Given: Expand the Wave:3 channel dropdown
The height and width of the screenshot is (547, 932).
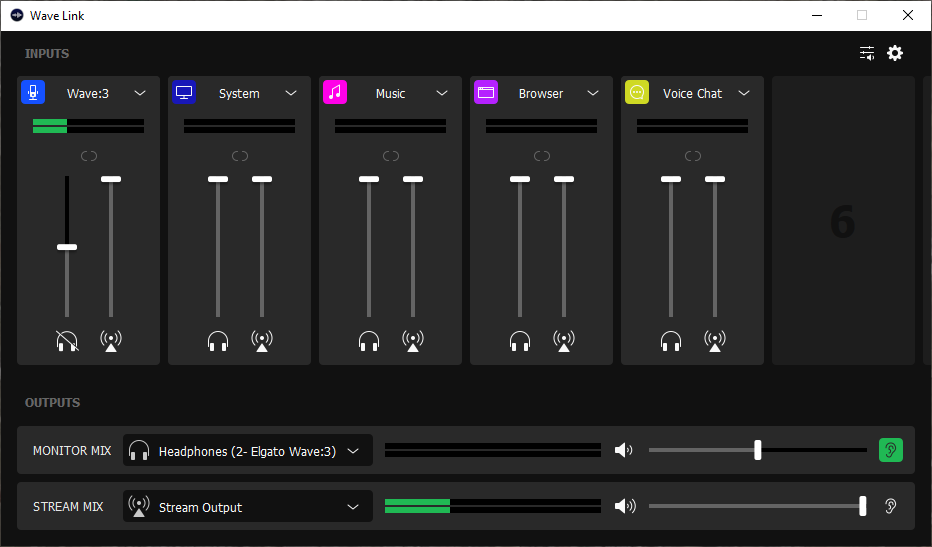Looking at the screenshot, I should pyautogui.click(x=140, y=93).
